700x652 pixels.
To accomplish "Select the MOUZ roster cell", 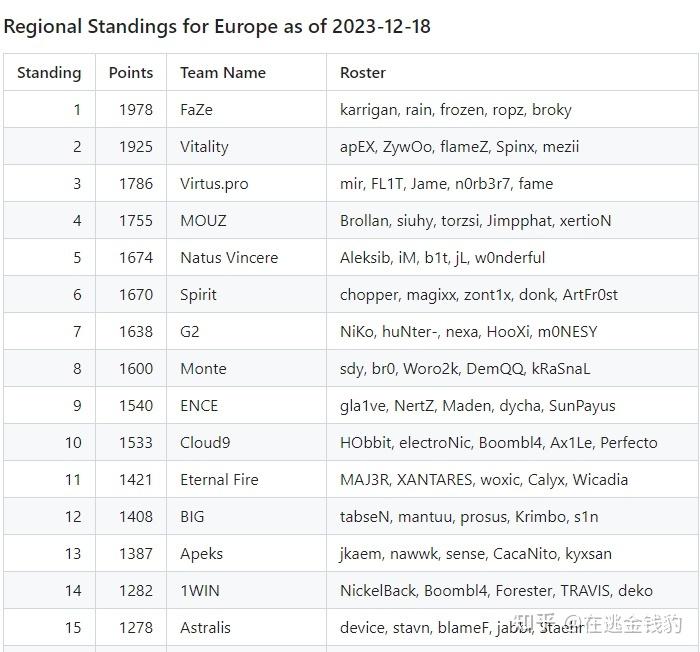I will 512,221.
